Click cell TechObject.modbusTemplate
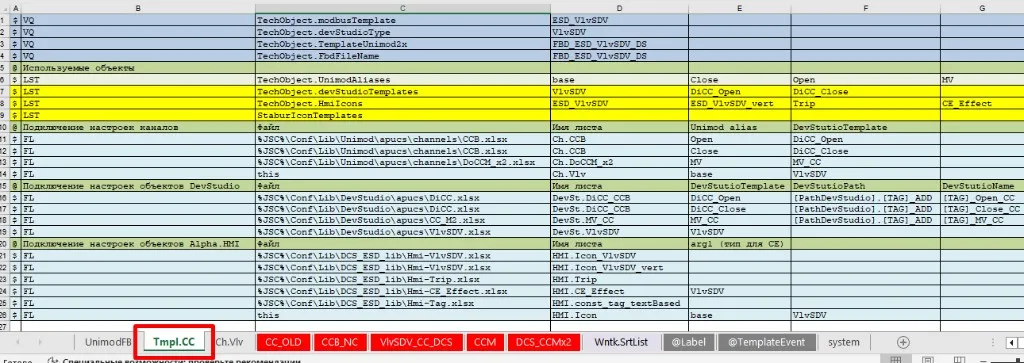 pyautogui.click(x=403, y=20)
